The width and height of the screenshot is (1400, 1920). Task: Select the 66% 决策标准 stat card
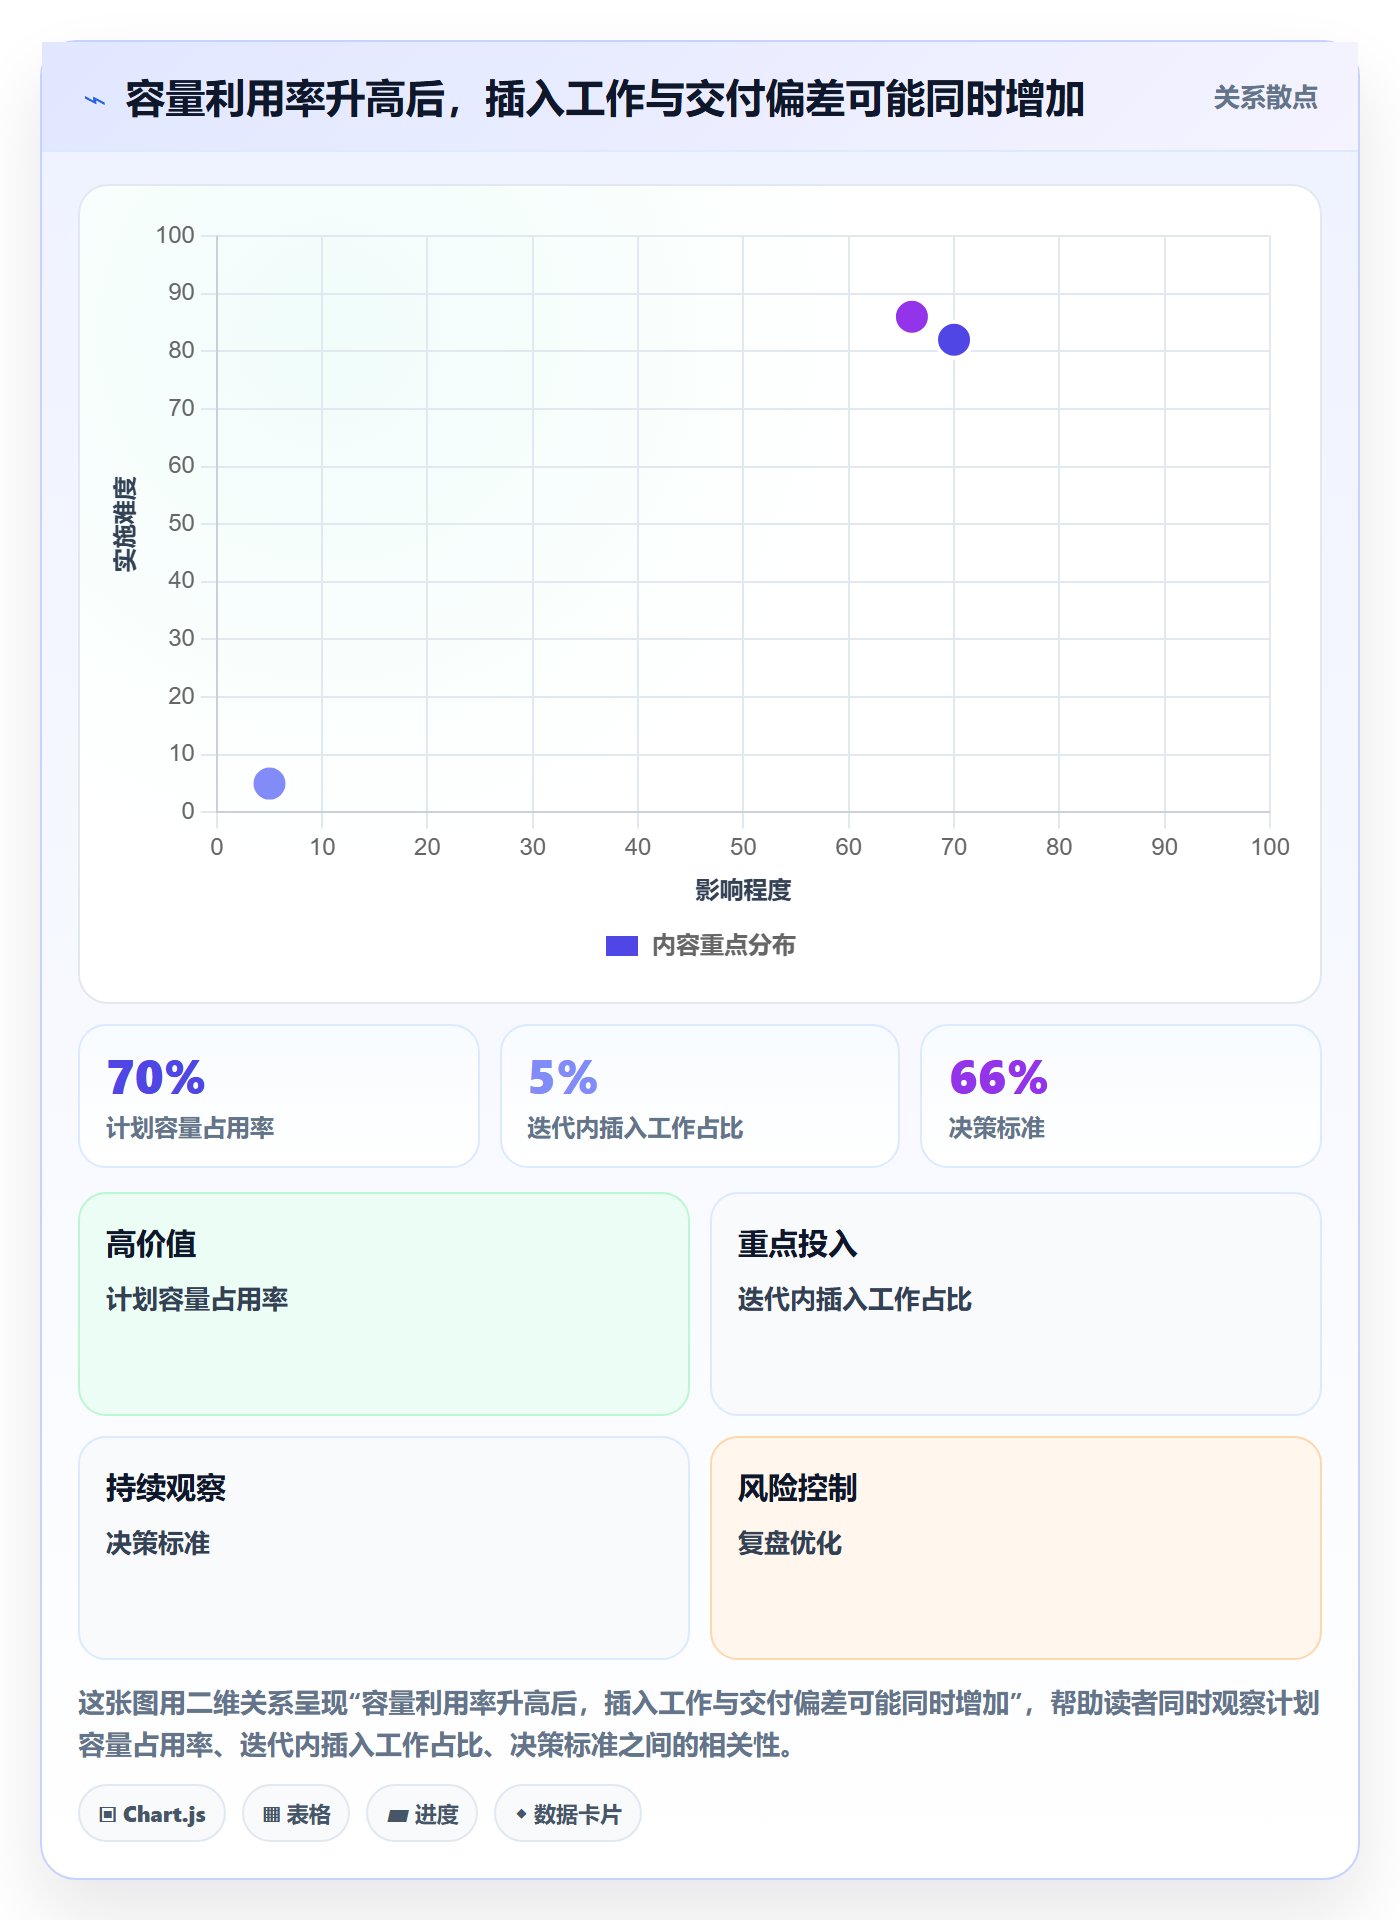tap(1121, 1096)
